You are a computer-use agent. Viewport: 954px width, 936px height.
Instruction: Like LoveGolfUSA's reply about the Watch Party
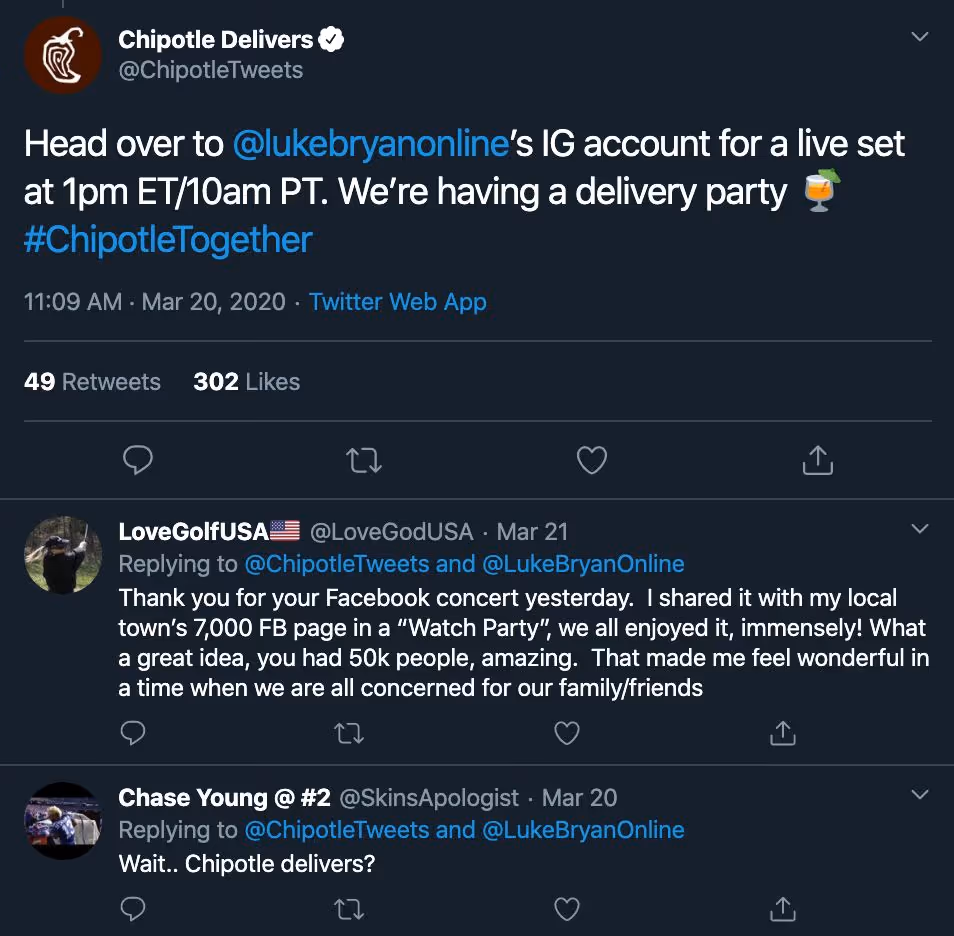pyautogui.click(x=566, y=733)
